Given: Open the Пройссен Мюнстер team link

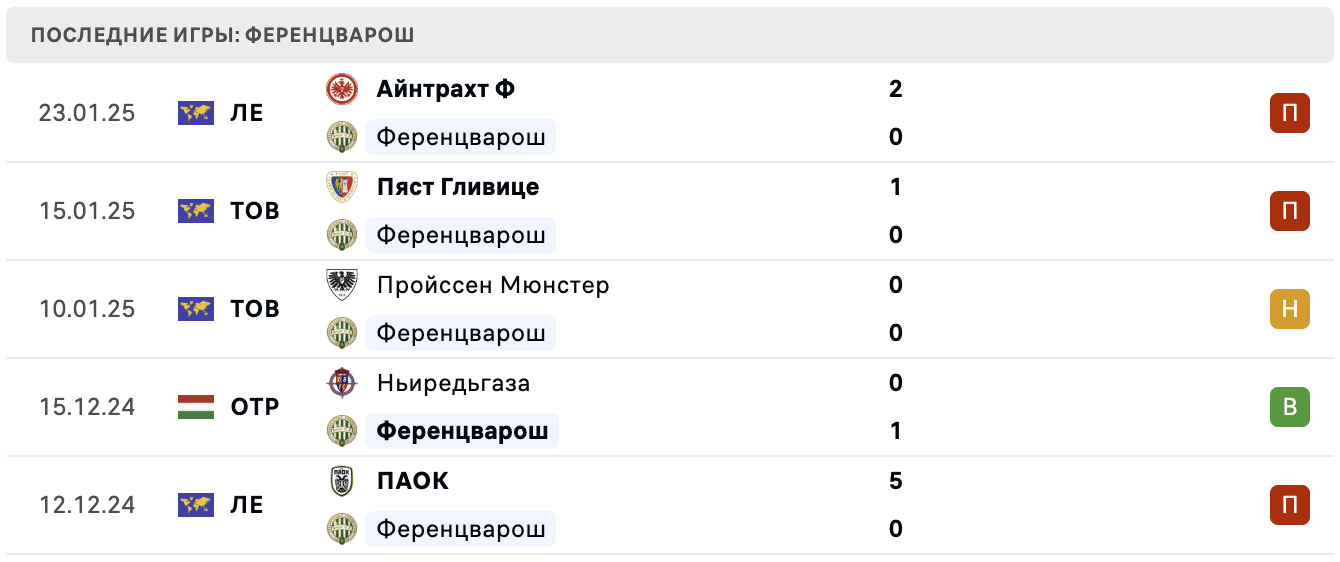Looking at the screenshot, I should [493, 285].
